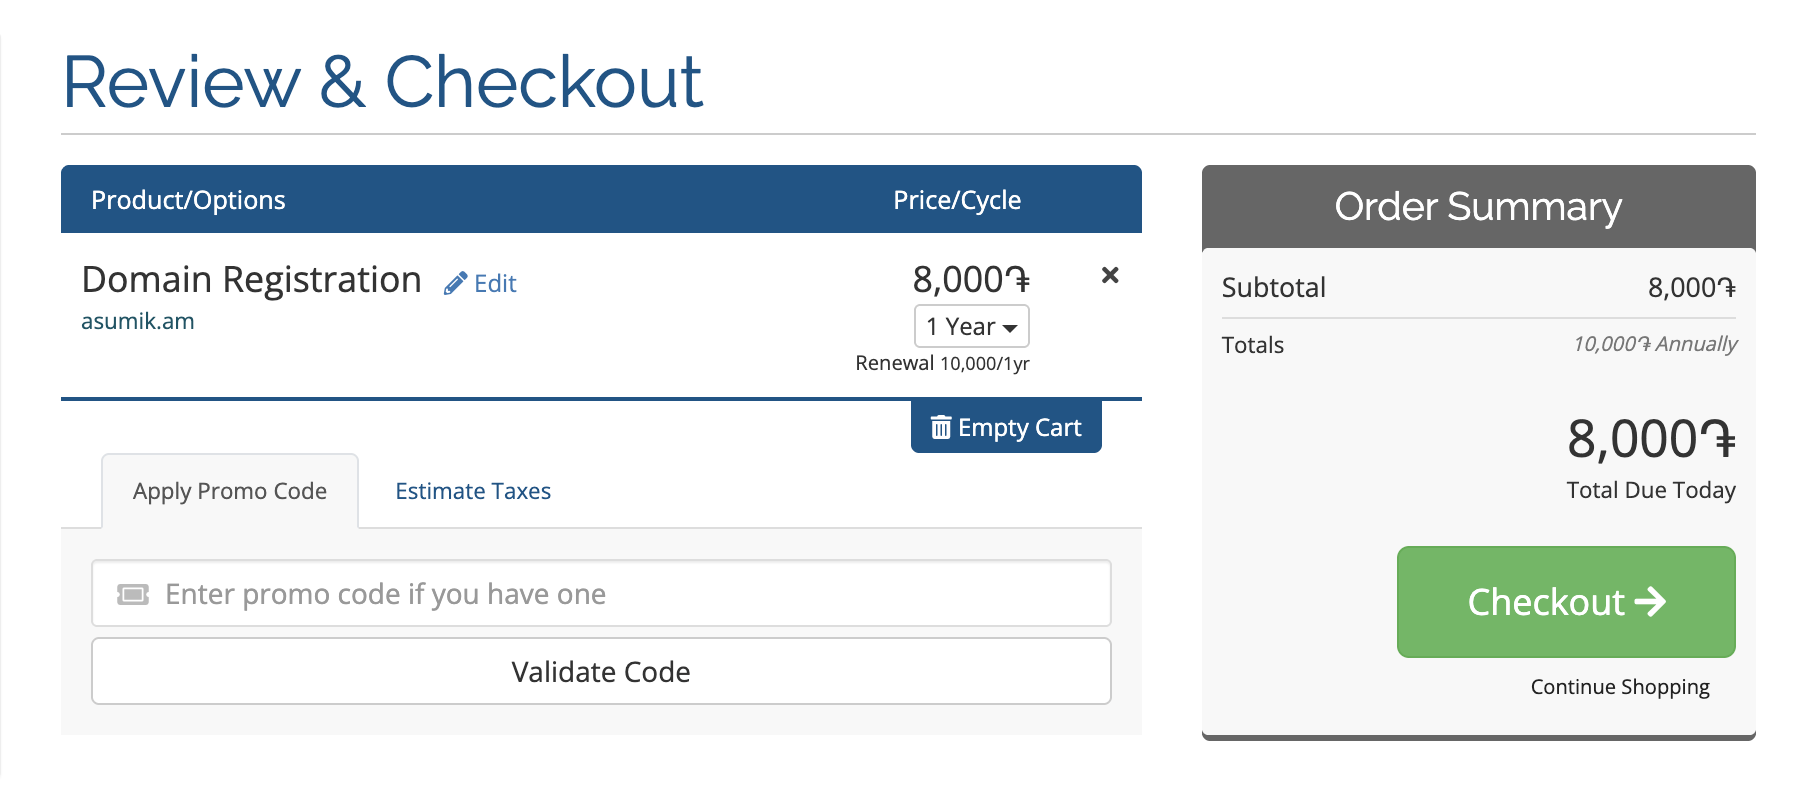
Task: Open the 1 Year billing cycle dropdown
Action: 972,326
